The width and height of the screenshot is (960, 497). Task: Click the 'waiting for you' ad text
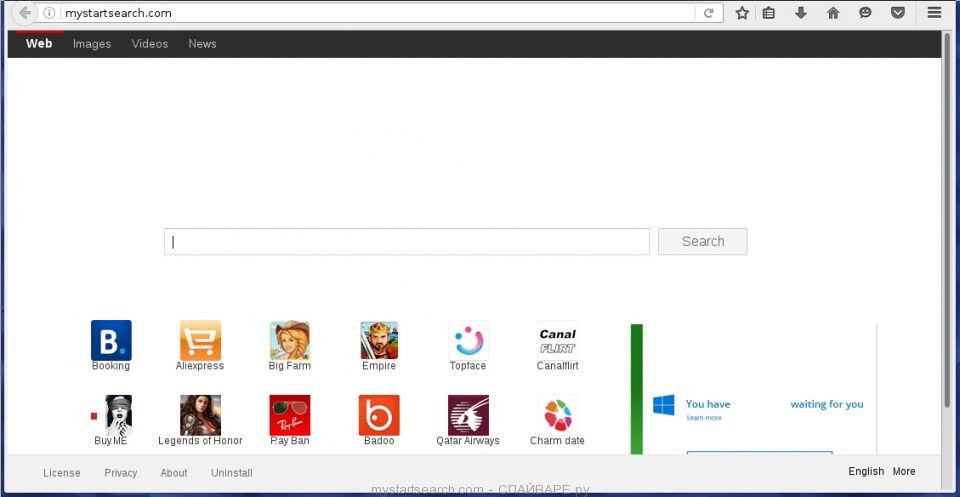click(x=827, y=404)
